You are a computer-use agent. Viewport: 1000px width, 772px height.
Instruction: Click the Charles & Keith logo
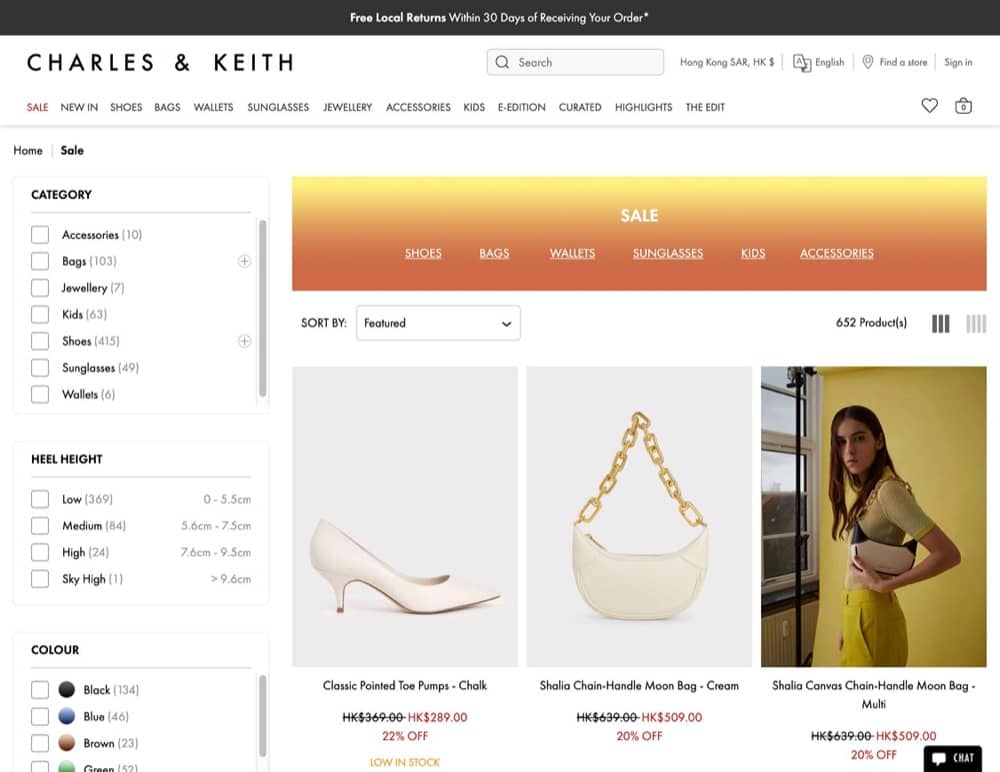tap(160, 63)
